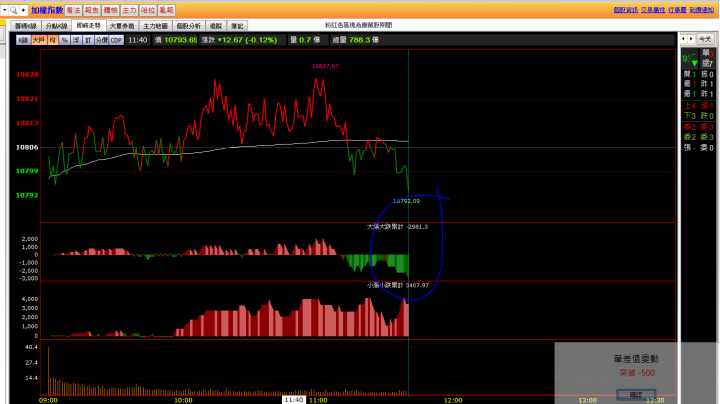The image size is (720, 404).
Task: Click the total volume 788.3 value
Action: click(360, 40)
